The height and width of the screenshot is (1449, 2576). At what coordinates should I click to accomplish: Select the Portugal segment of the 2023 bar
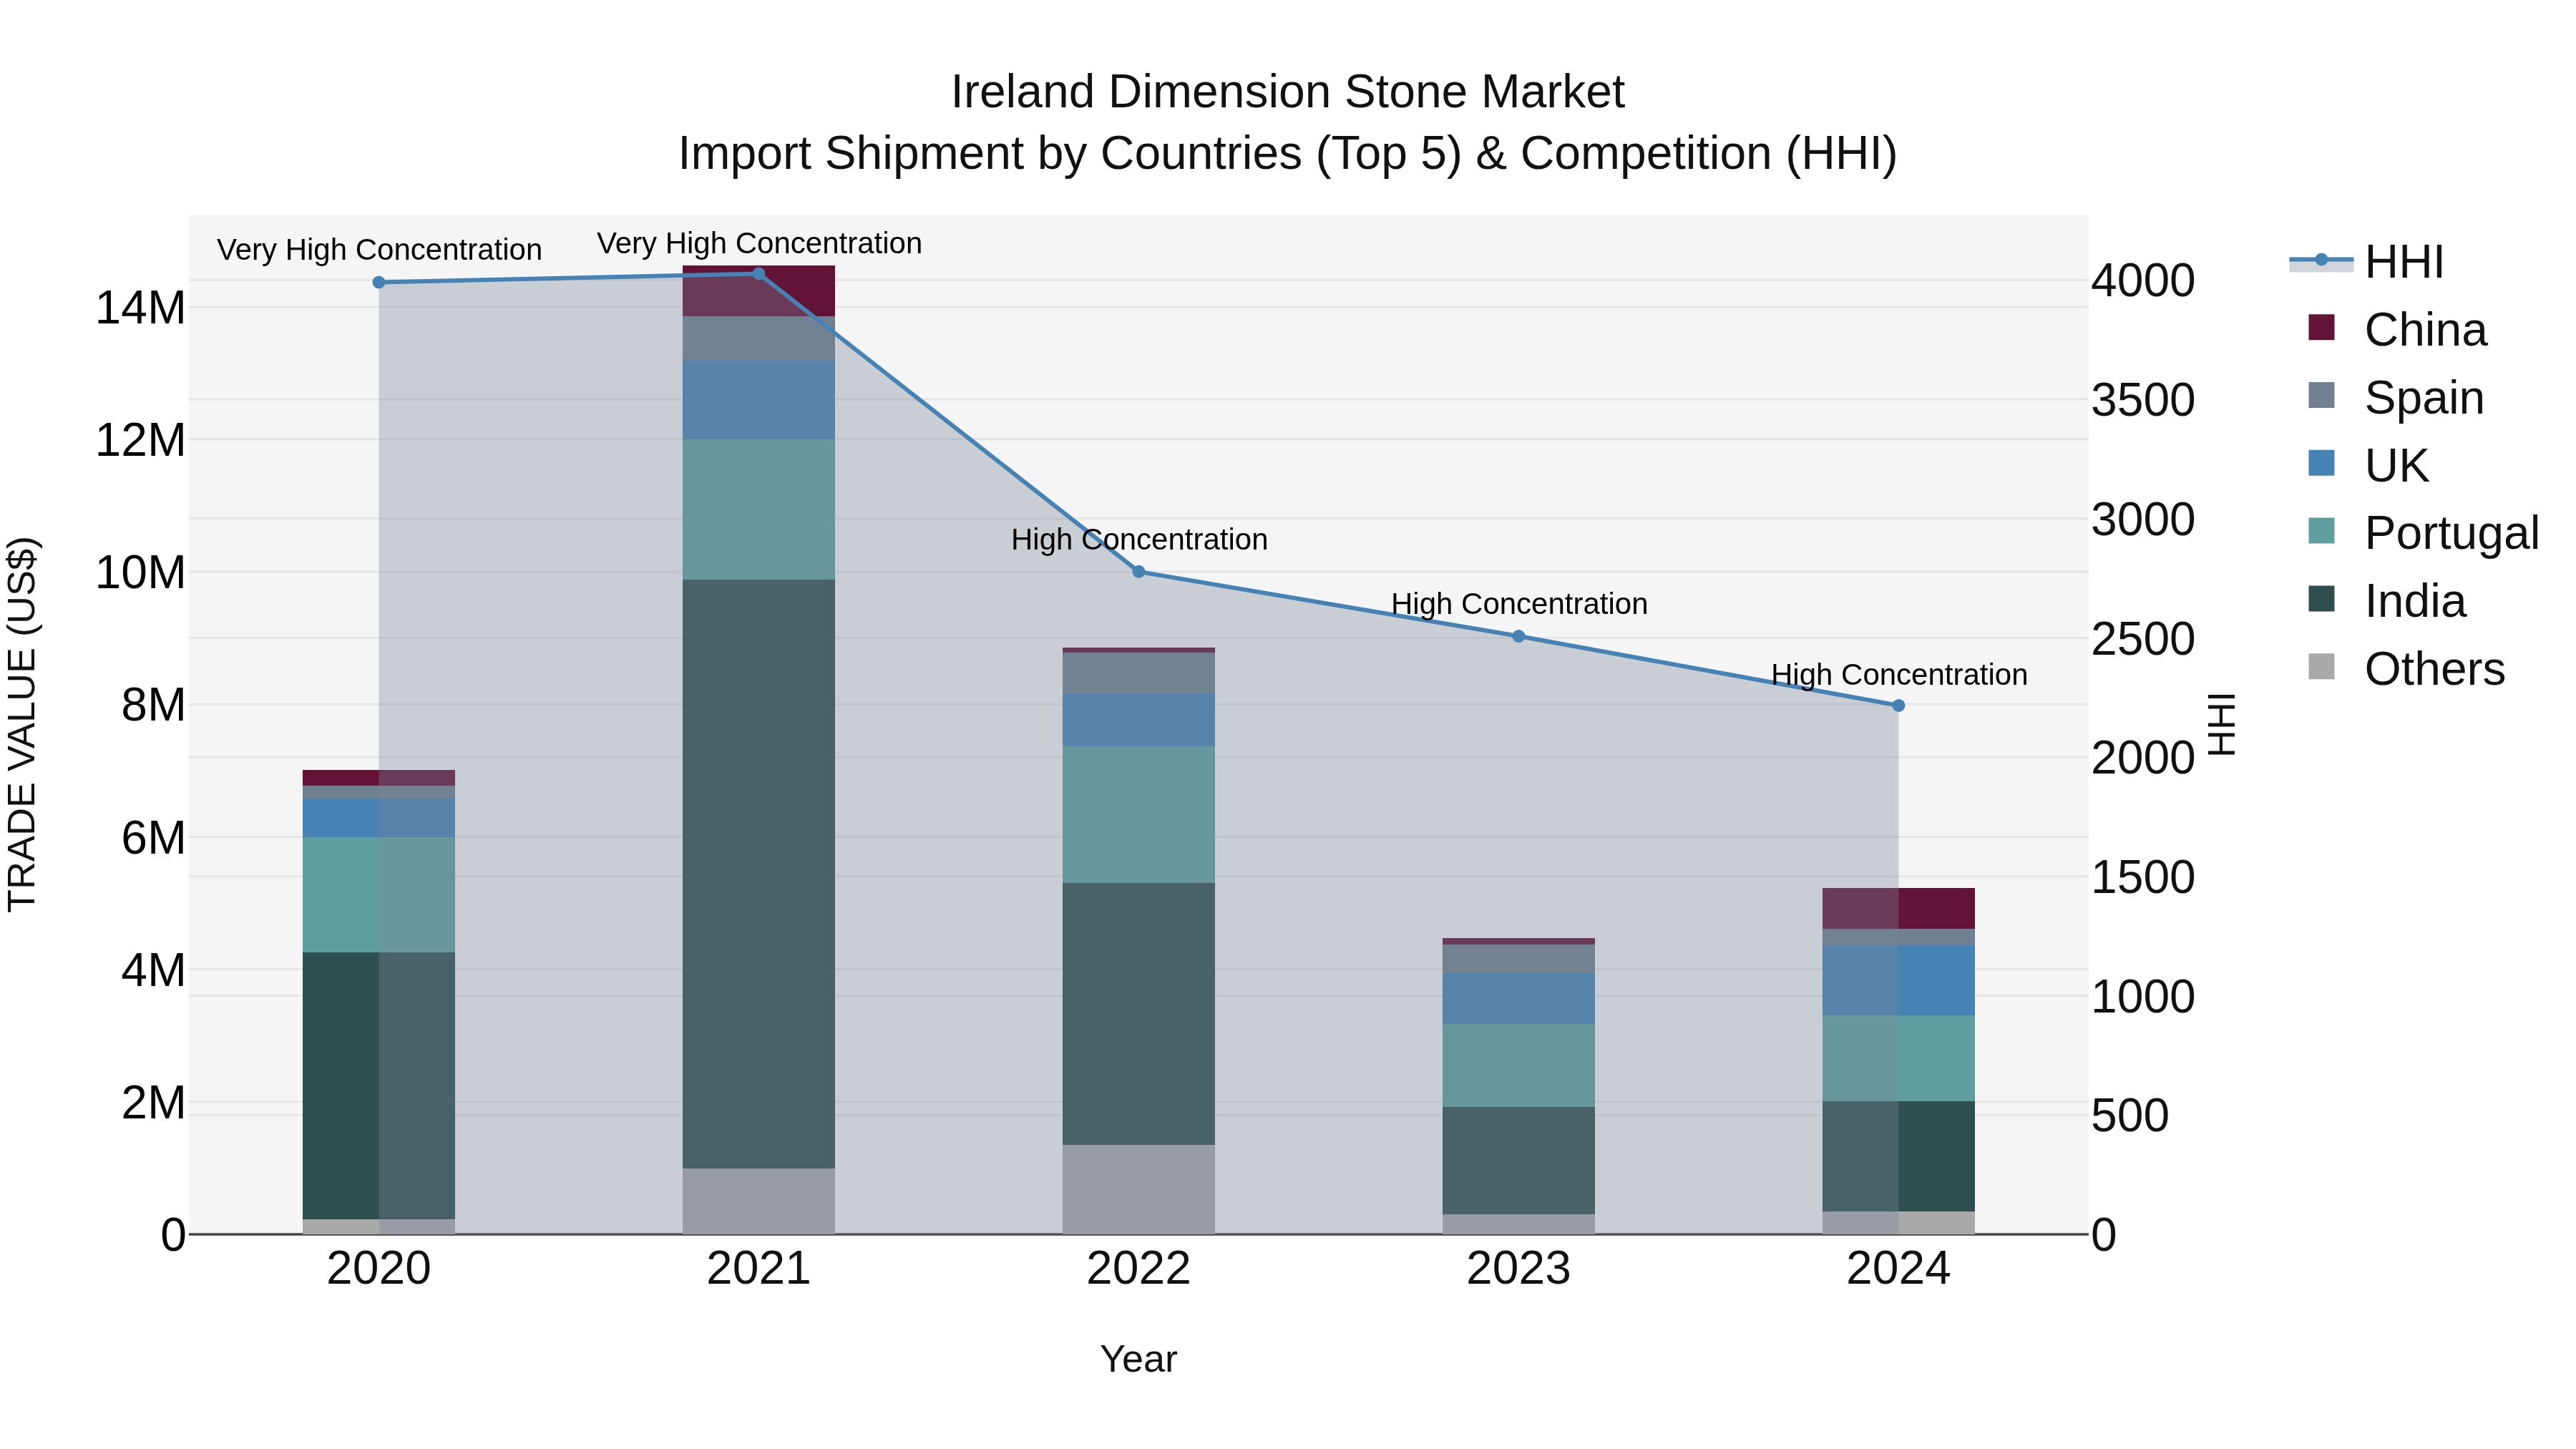click(1518, 1065)
